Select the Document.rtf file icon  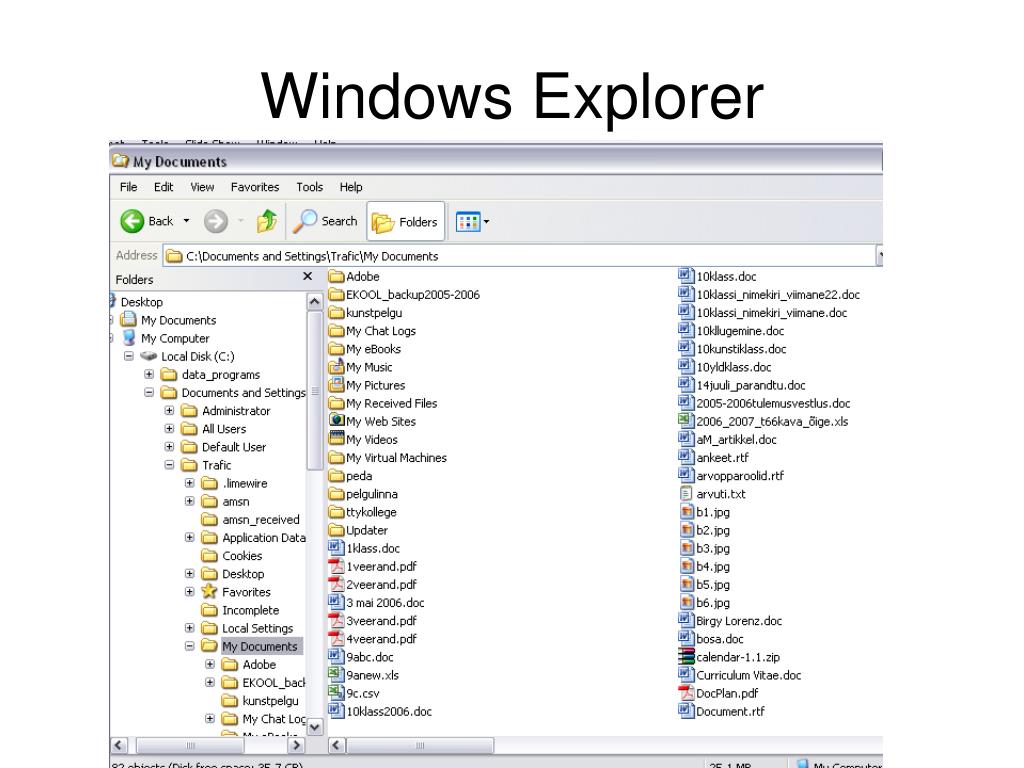click(686, 711)
